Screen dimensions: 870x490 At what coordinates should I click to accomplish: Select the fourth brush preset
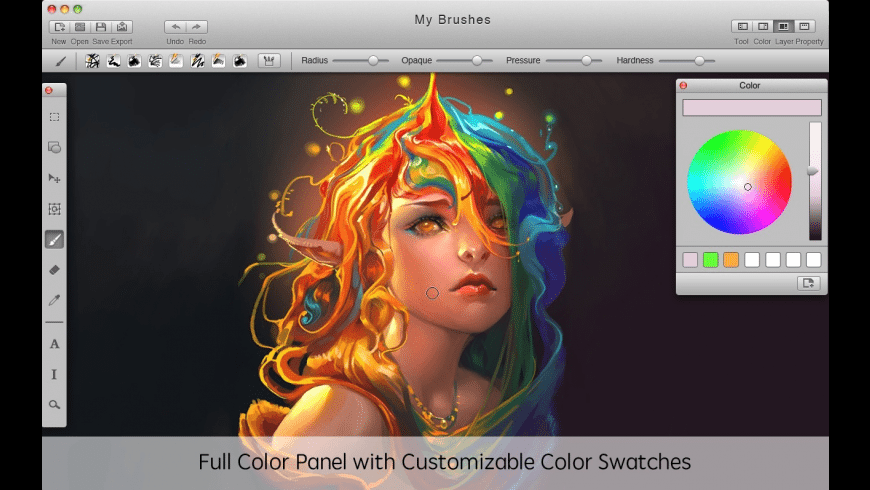(155, 60)
